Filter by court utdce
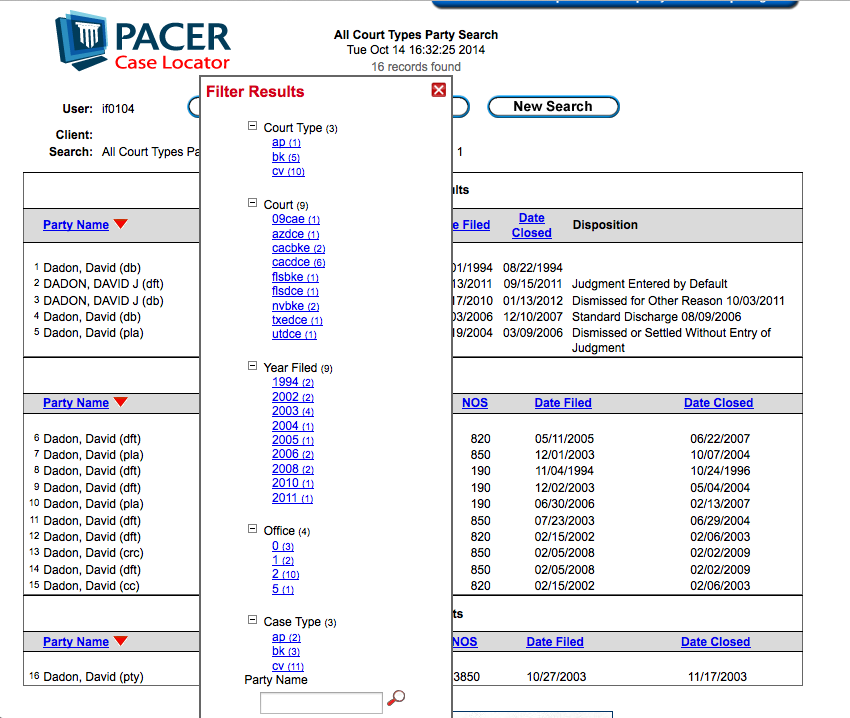 point(294,334)
